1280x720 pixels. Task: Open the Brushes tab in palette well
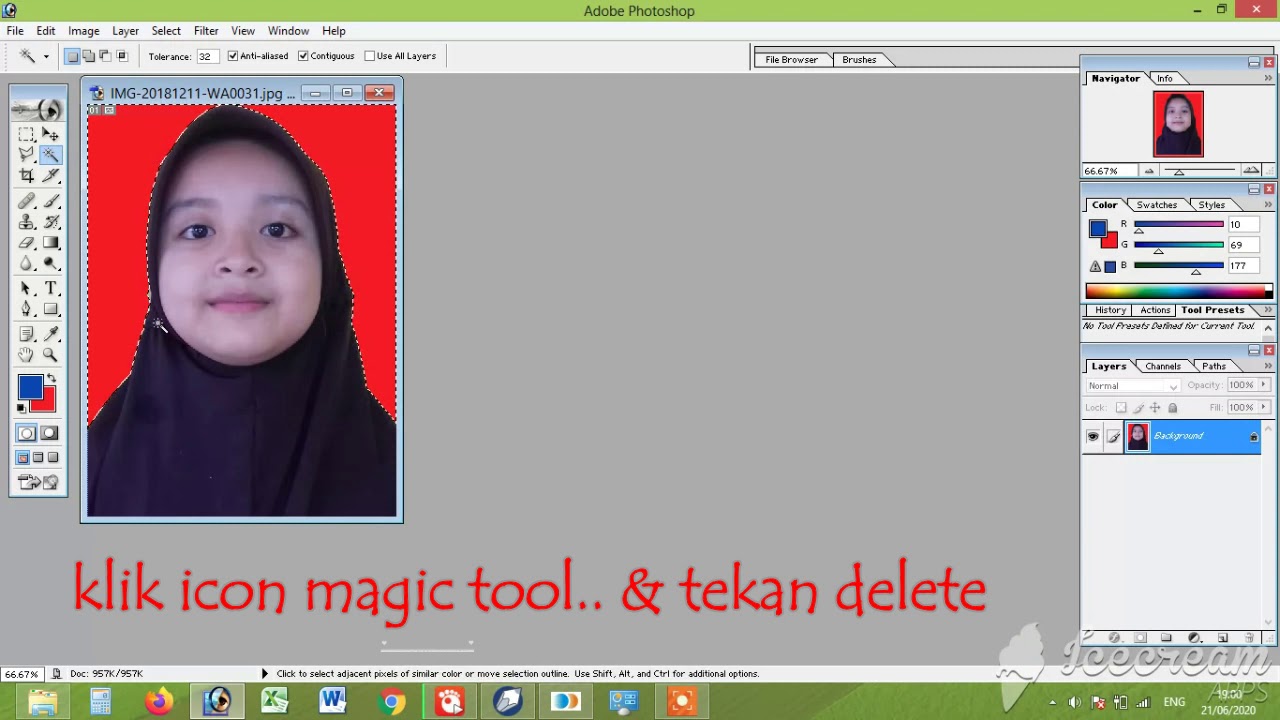click(x=859, y=60)
